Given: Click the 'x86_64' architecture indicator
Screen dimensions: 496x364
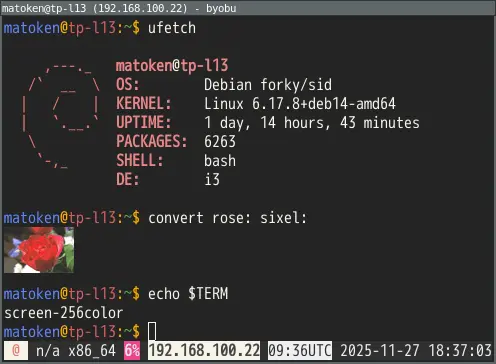Looking at the screenshot, I should click(x=92, y=351).
